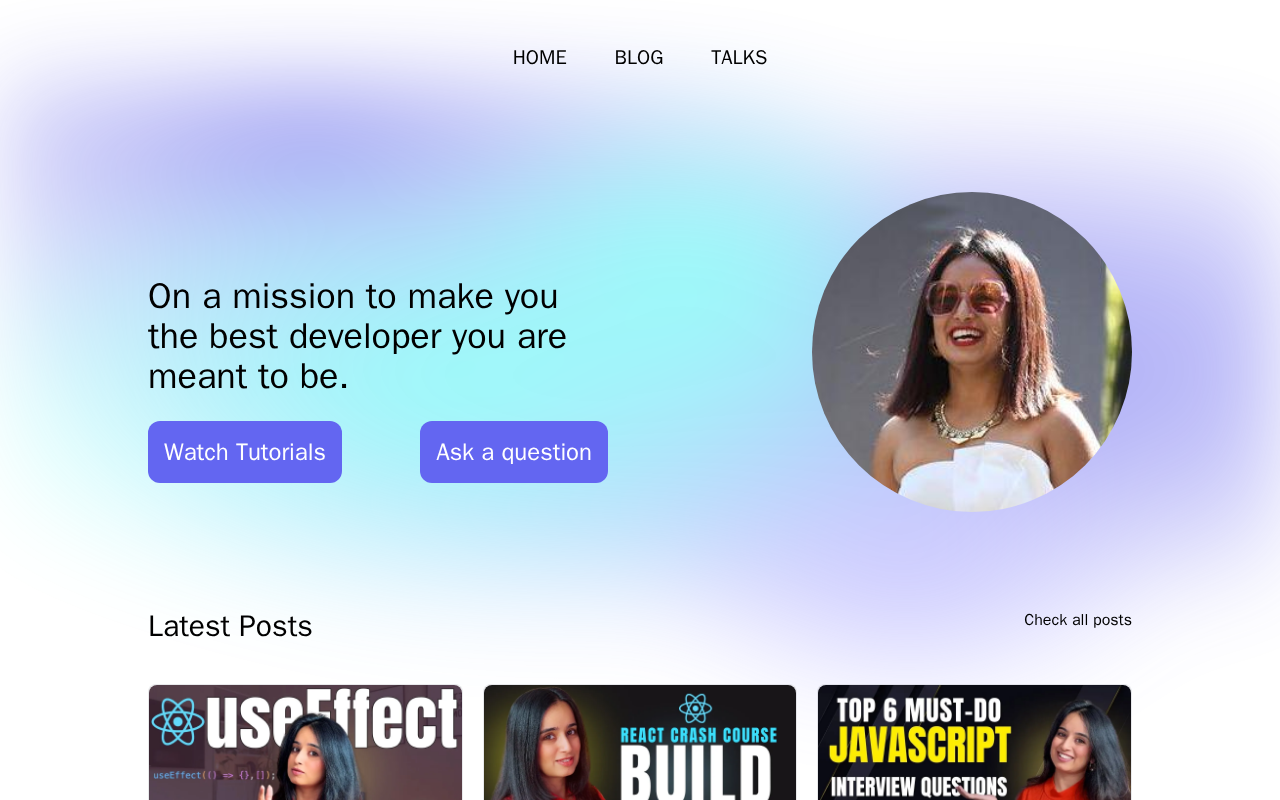Click the mission statement headline text
1280x800 pixels.
(357, 336)
